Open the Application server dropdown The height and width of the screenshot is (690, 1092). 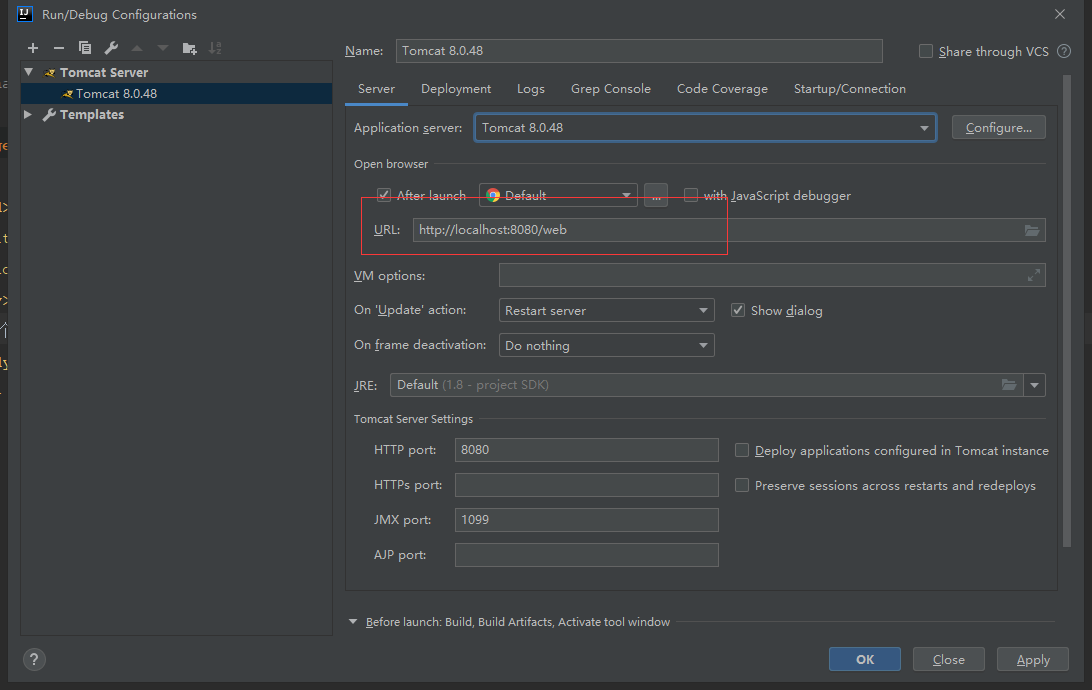[x=705, y=127]
